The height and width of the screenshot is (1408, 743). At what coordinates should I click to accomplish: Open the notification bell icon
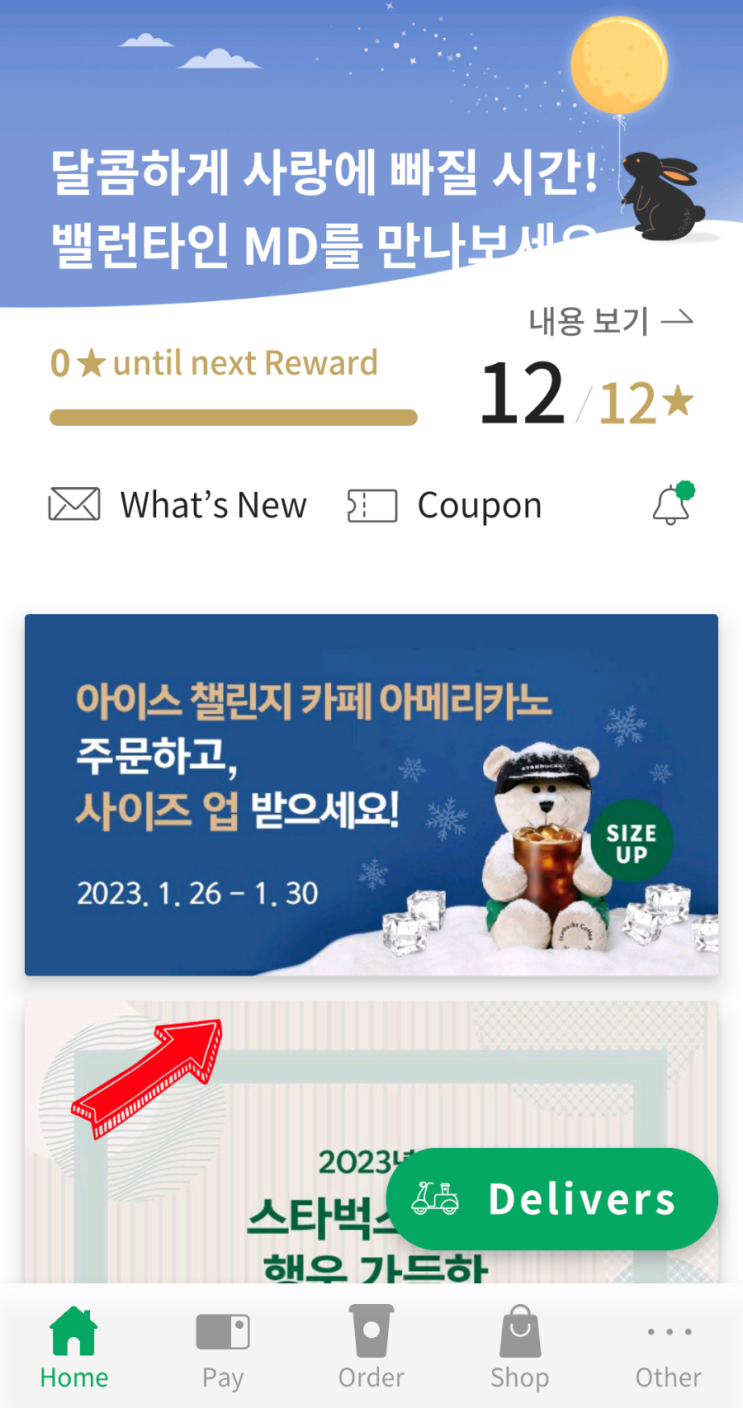(x=672, y=505)
